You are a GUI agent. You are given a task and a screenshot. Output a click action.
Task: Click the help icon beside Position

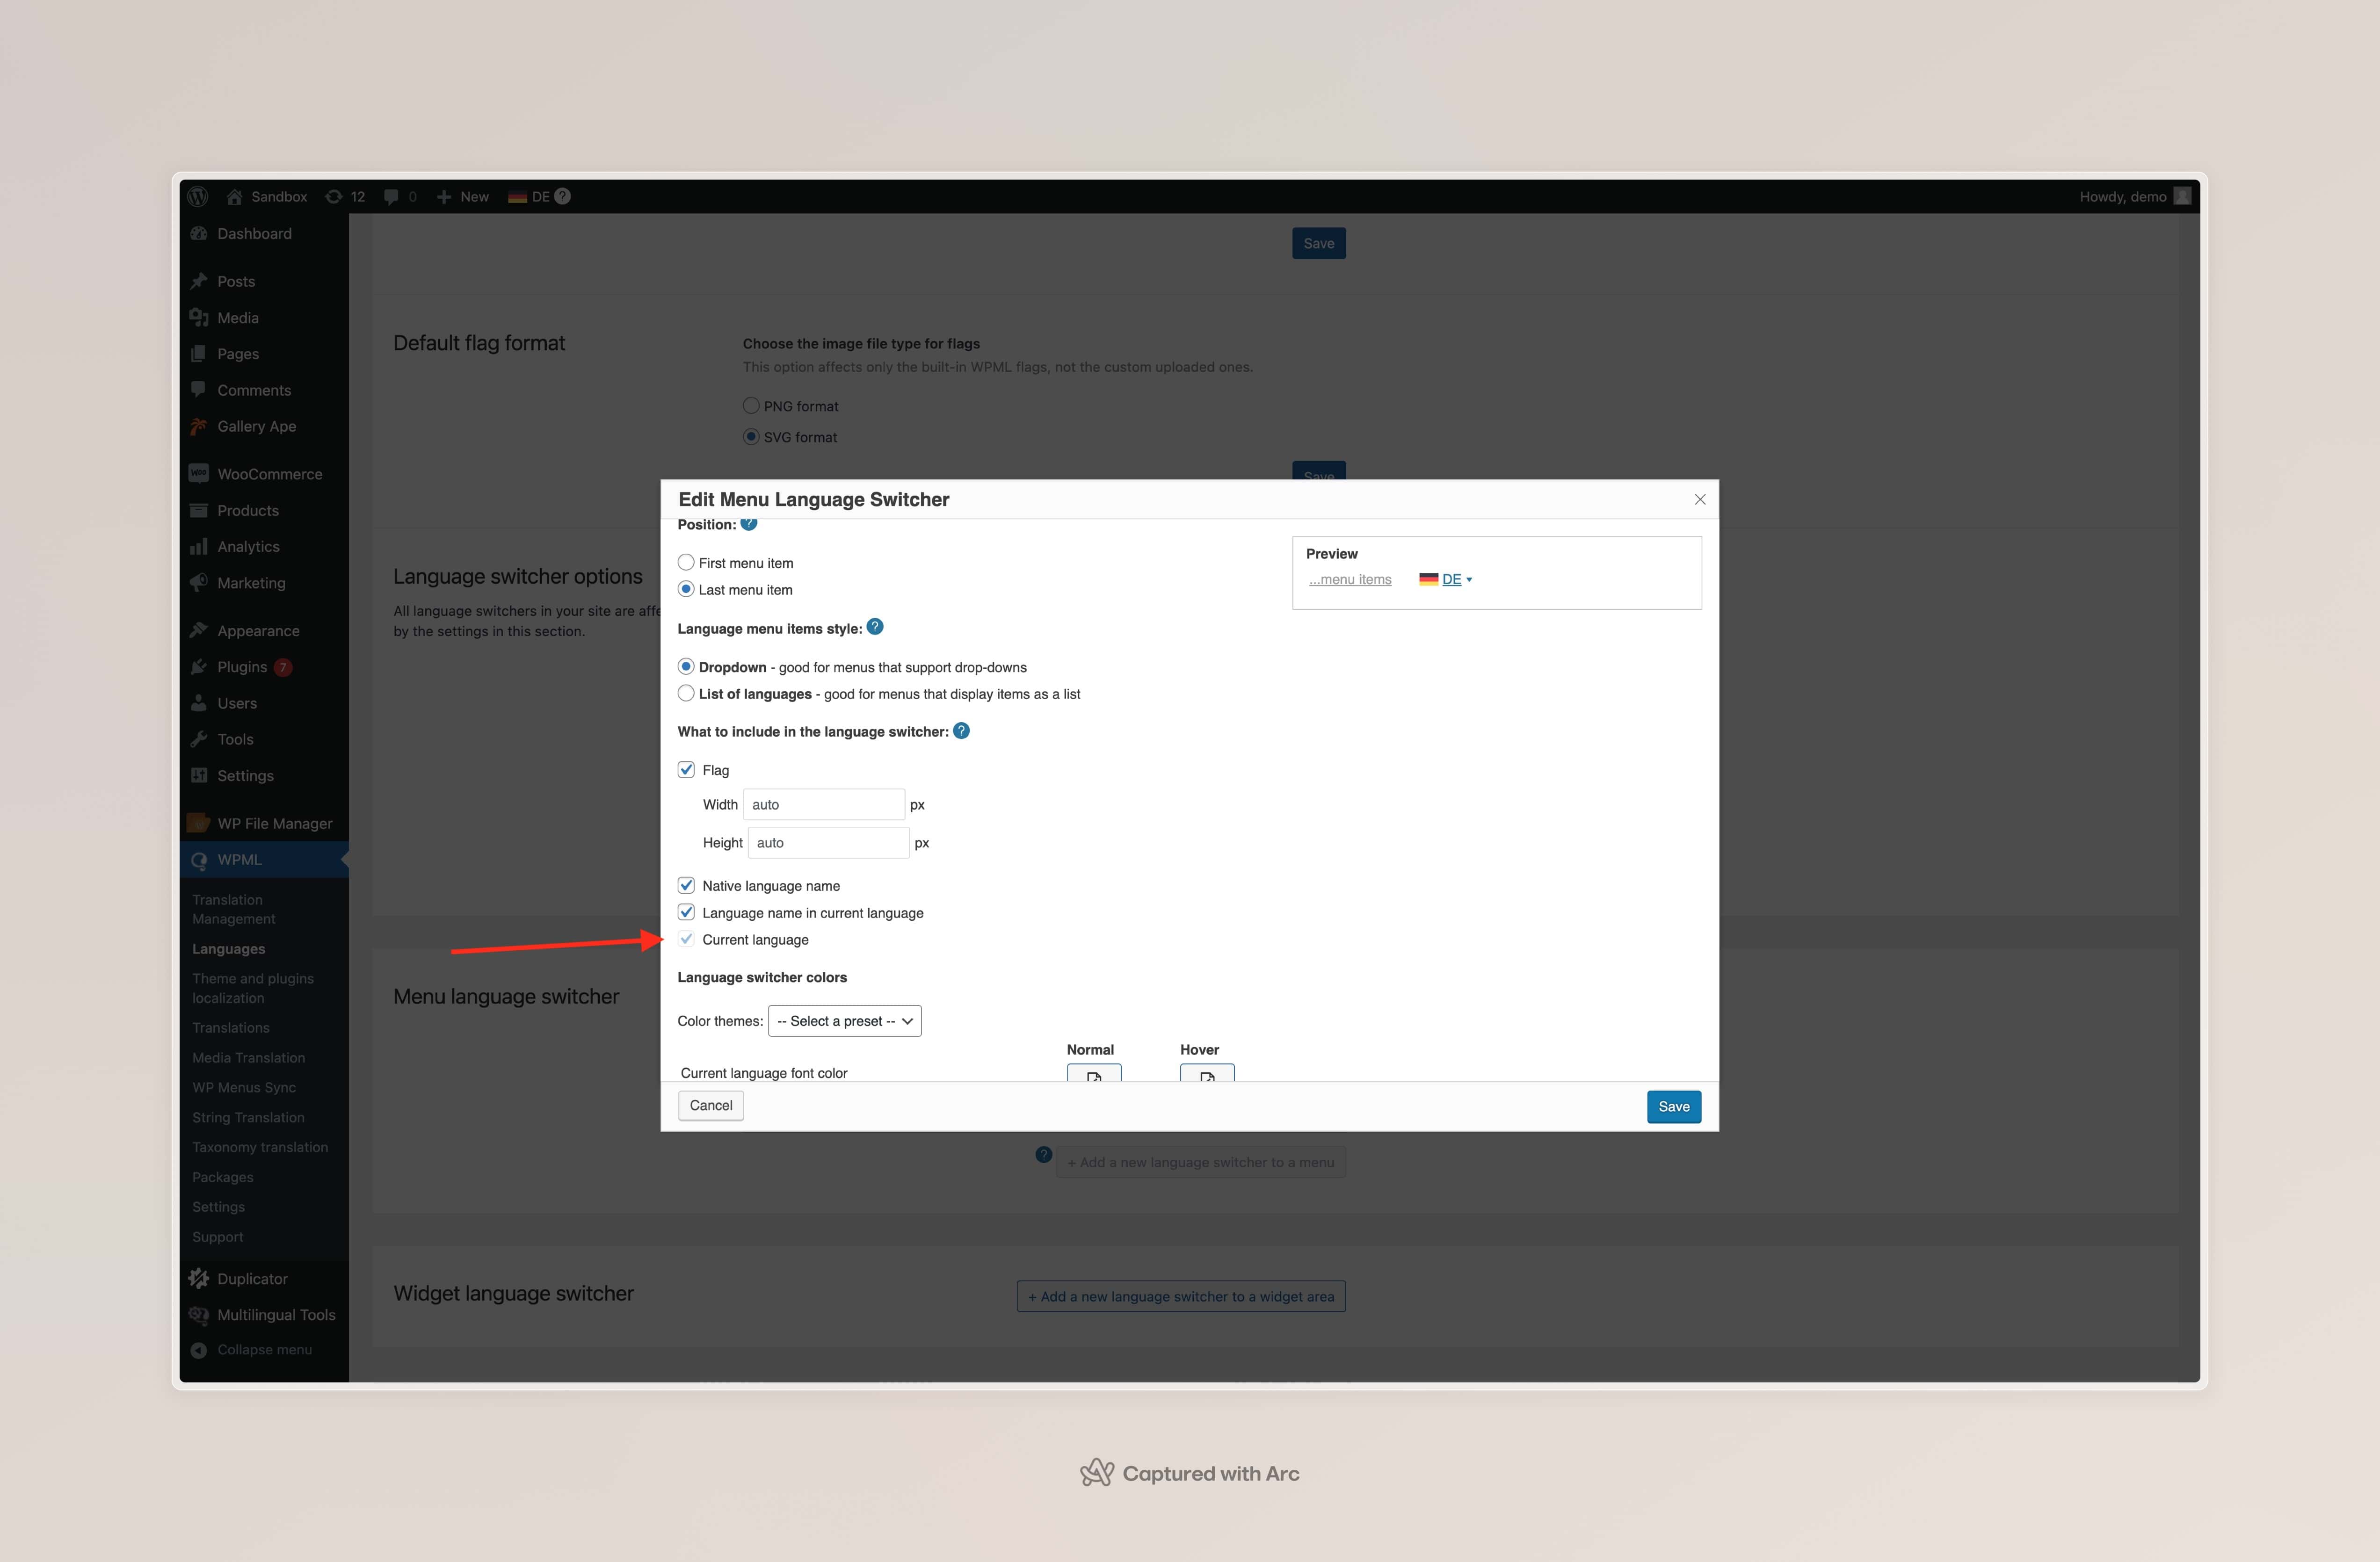point(748,524)
